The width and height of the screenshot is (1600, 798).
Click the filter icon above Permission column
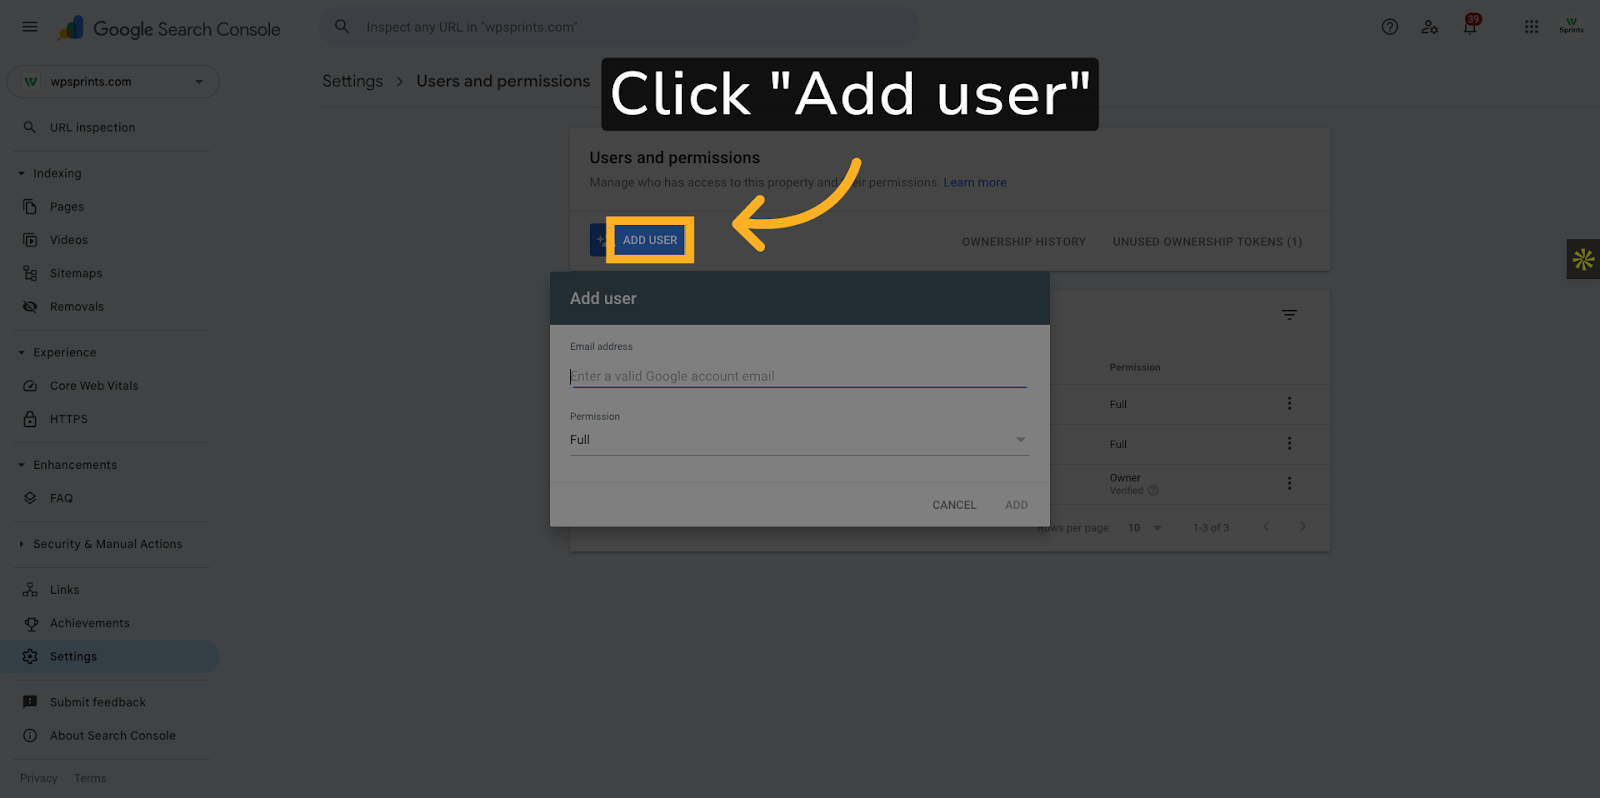coord(1290,315)
